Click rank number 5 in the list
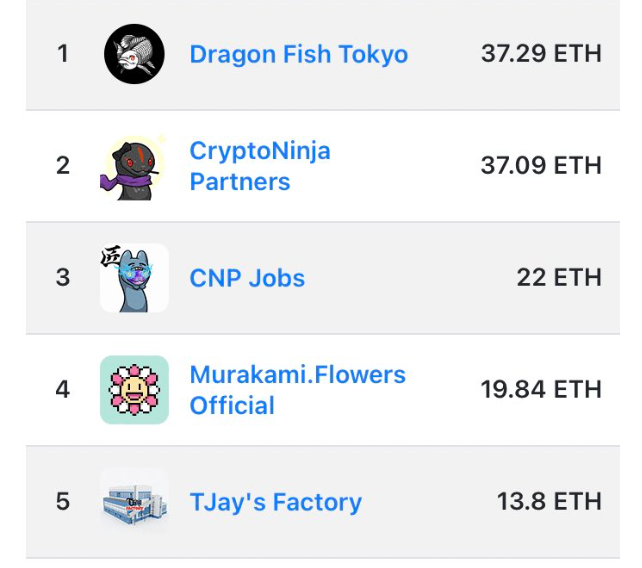Image resolution: width=642 pixels, height=568 pixels. (x=63, y=501)
